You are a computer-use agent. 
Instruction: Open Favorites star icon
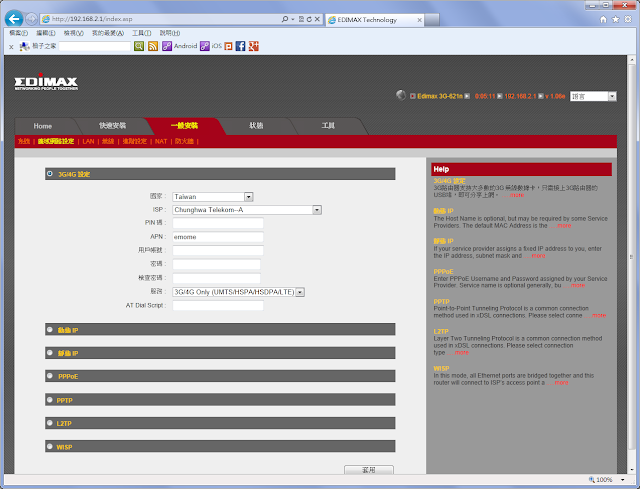click(616, 19)
